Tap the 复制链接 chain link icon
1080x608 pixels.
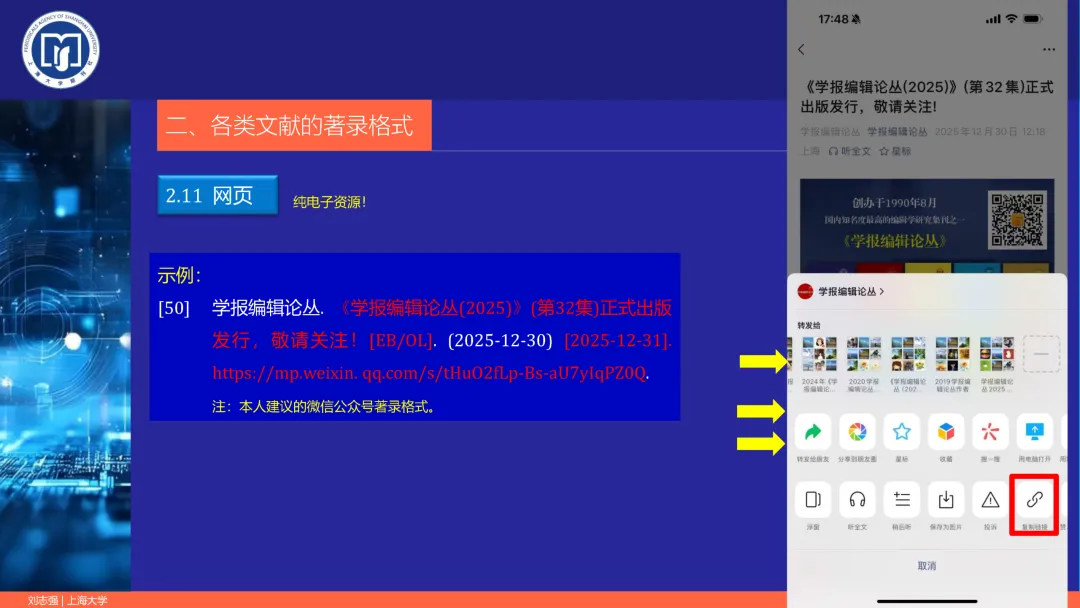coord(1035,499)
